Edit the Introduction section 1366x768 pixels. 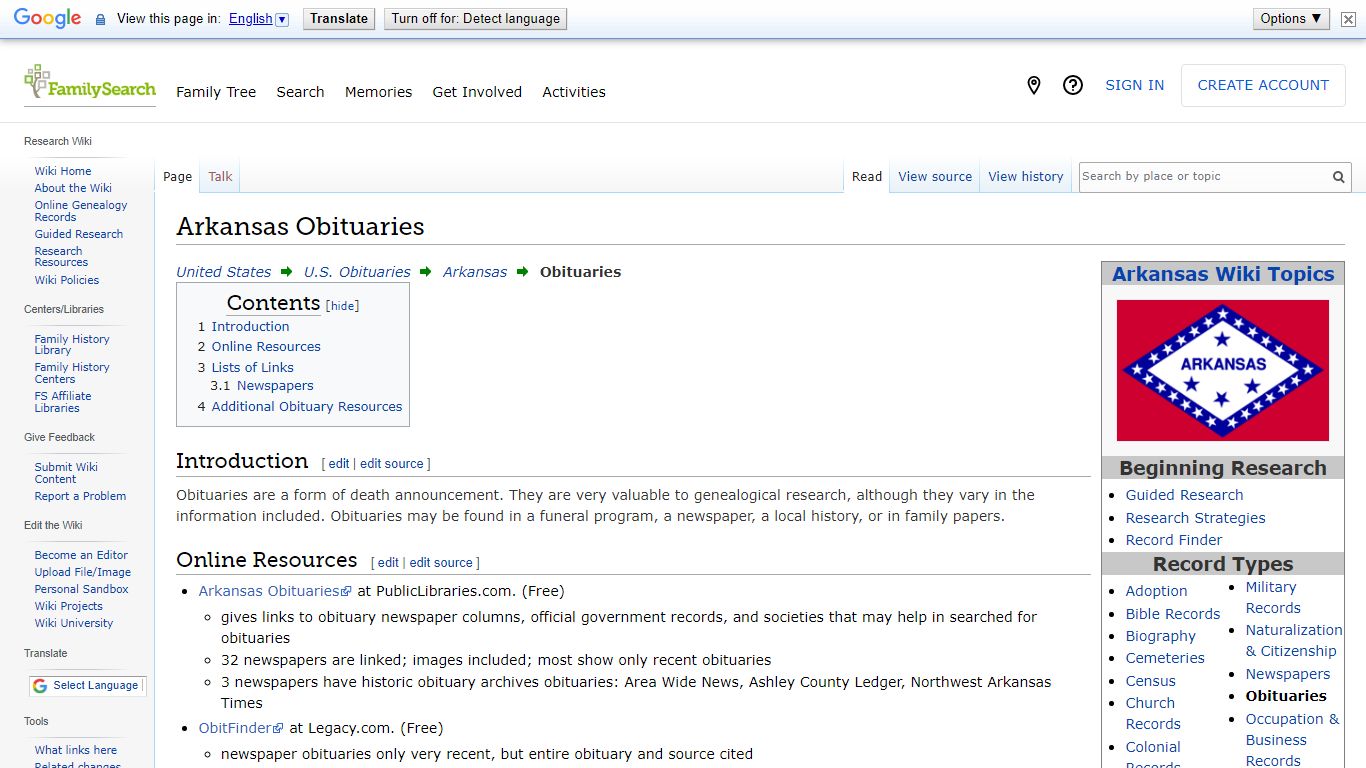click(x=339, y=464)
